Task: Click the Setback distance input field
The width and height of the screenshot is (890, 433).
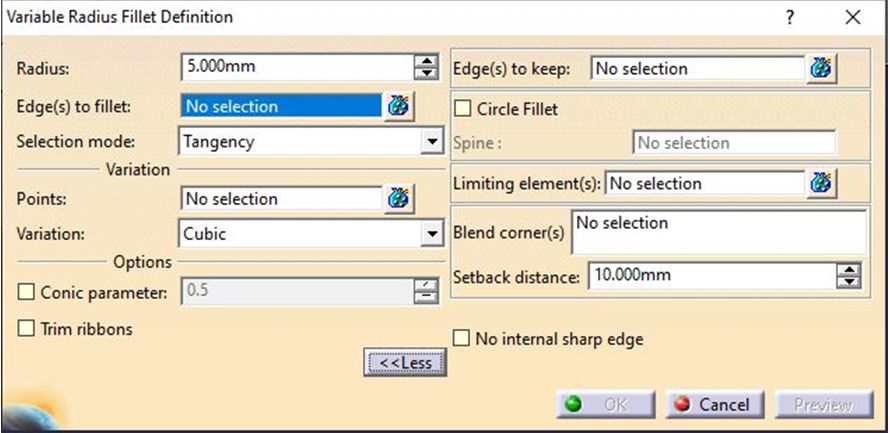Action: (710, 276)
